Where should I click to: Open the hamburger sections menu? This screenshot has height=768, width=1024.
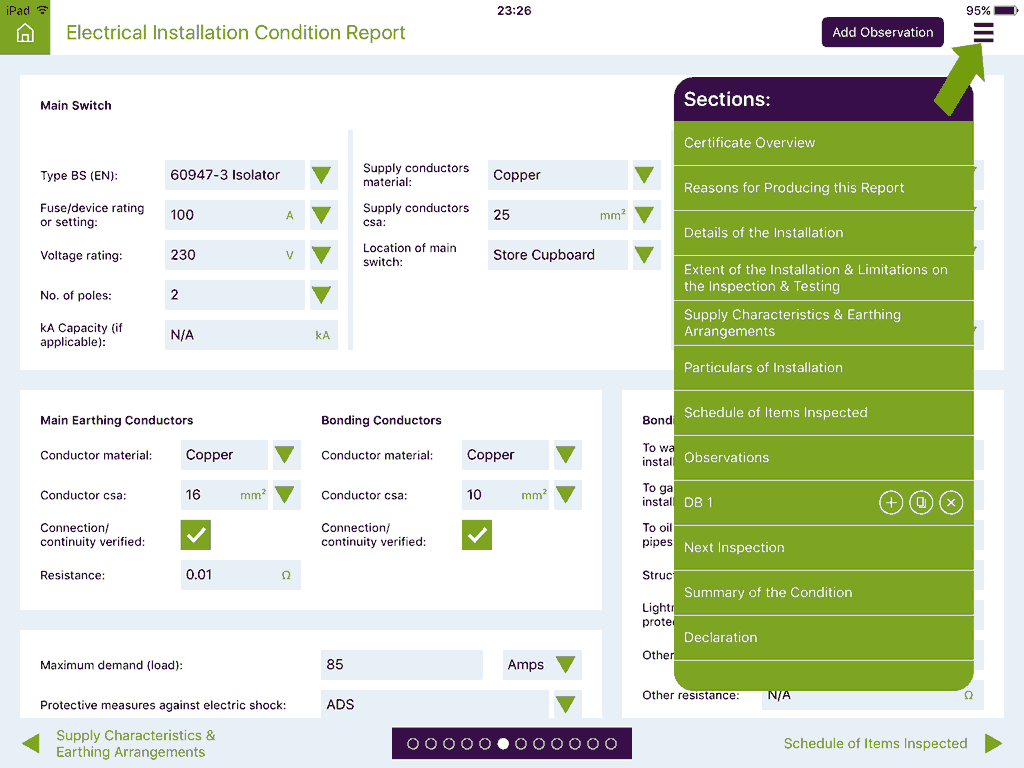[x=983, y=33]
